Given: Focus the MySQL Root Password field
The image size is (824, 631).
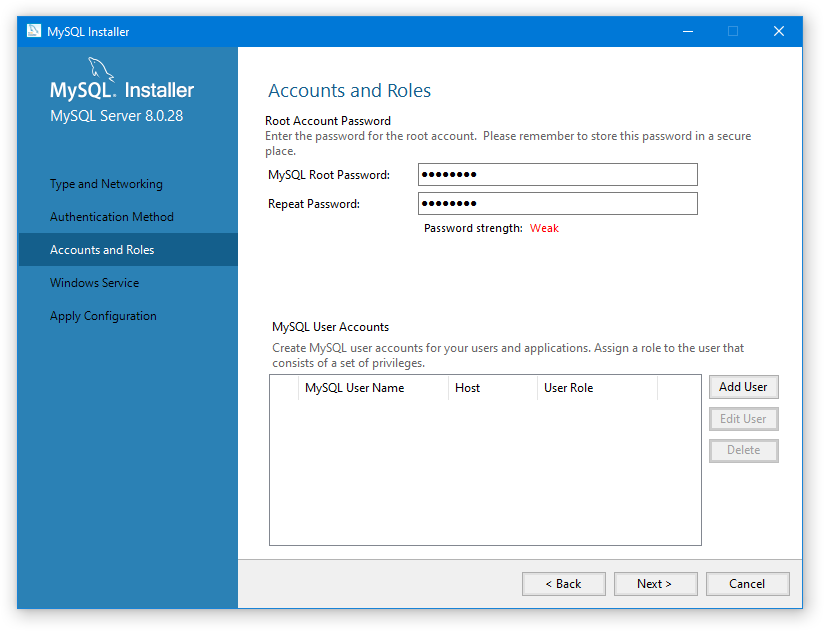Looking at the screenshot, I should tap(557, 175).
